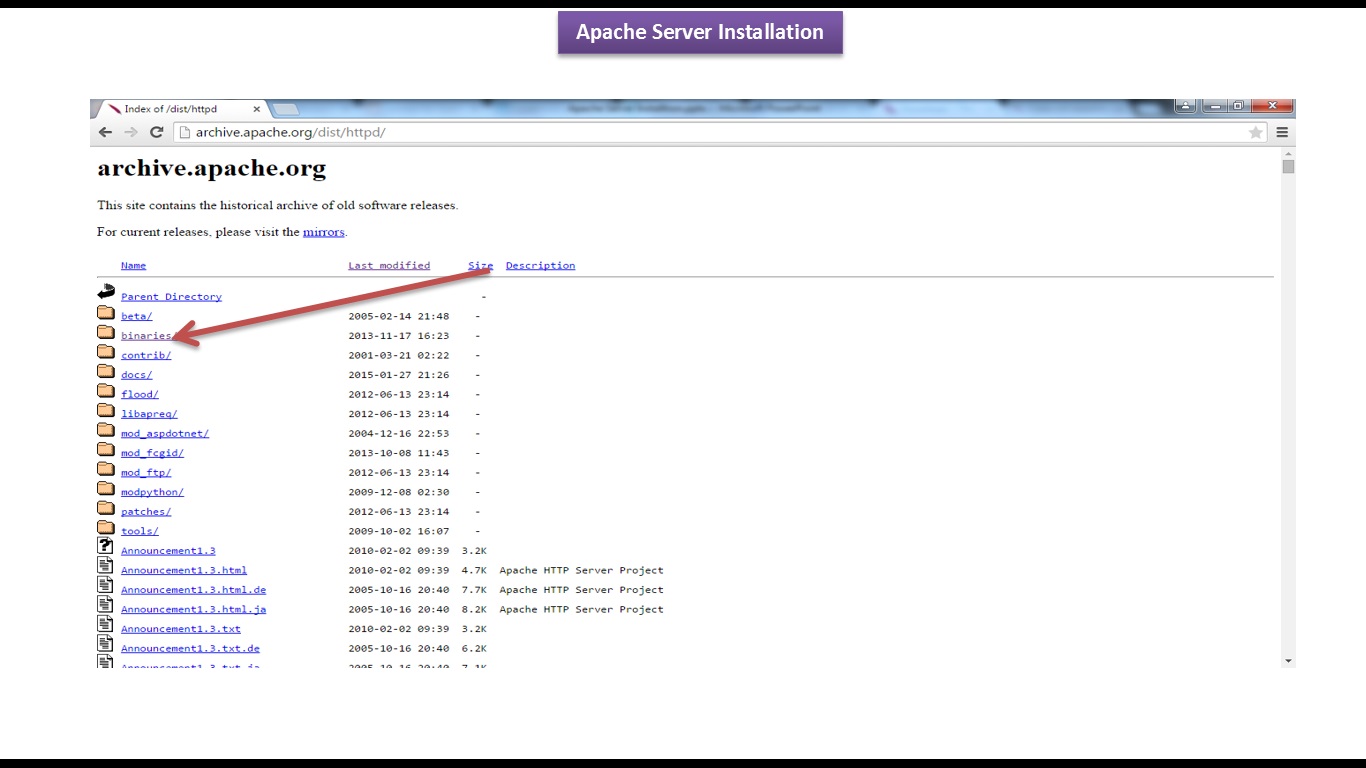Viewport: 1366px width, 768px height.
Task: Click the folder icon beside tools/
Action: tap(106, 528)
